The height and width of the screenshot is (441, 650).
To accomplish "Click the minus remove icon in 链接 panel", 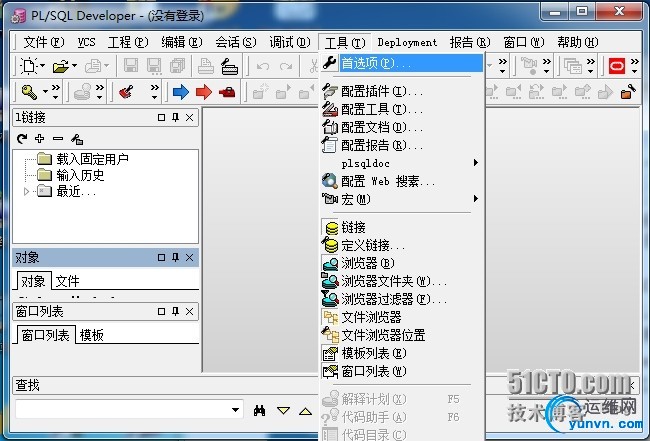I will (x=58, y=138).
